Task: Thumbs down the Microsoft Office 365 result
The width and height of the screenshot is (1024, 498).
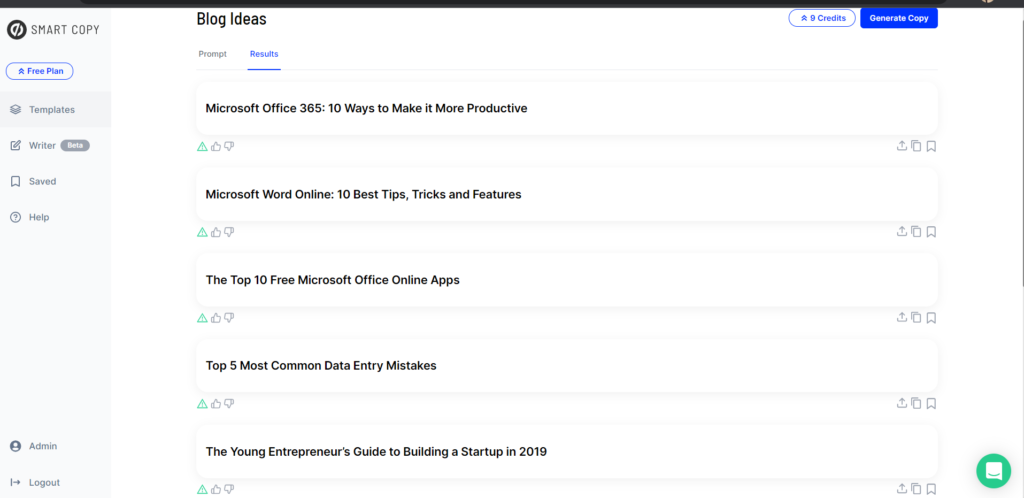Action: 229,146
